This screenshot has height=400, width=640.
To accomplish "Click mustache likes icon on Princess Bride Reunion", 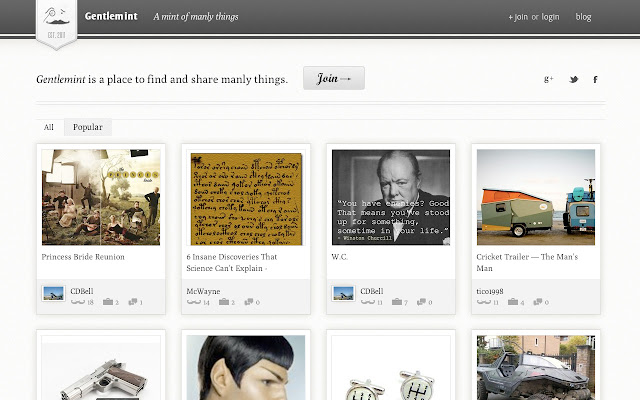I will coord(78,302).
